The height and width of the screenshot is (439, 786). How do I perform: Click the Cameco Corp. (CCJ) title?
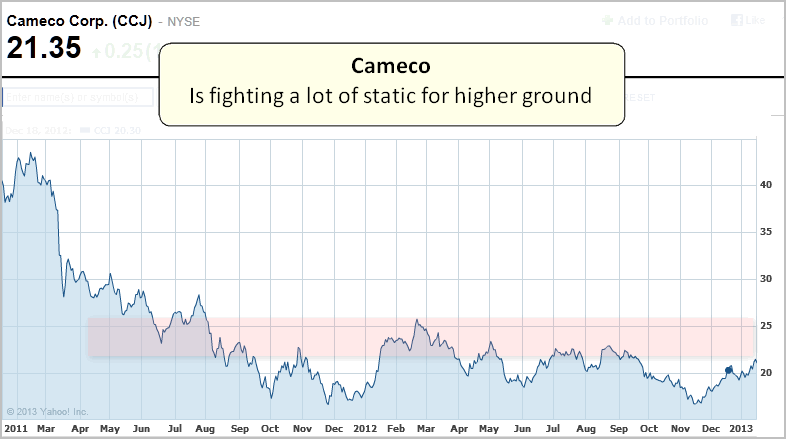(x=79, y=21)
